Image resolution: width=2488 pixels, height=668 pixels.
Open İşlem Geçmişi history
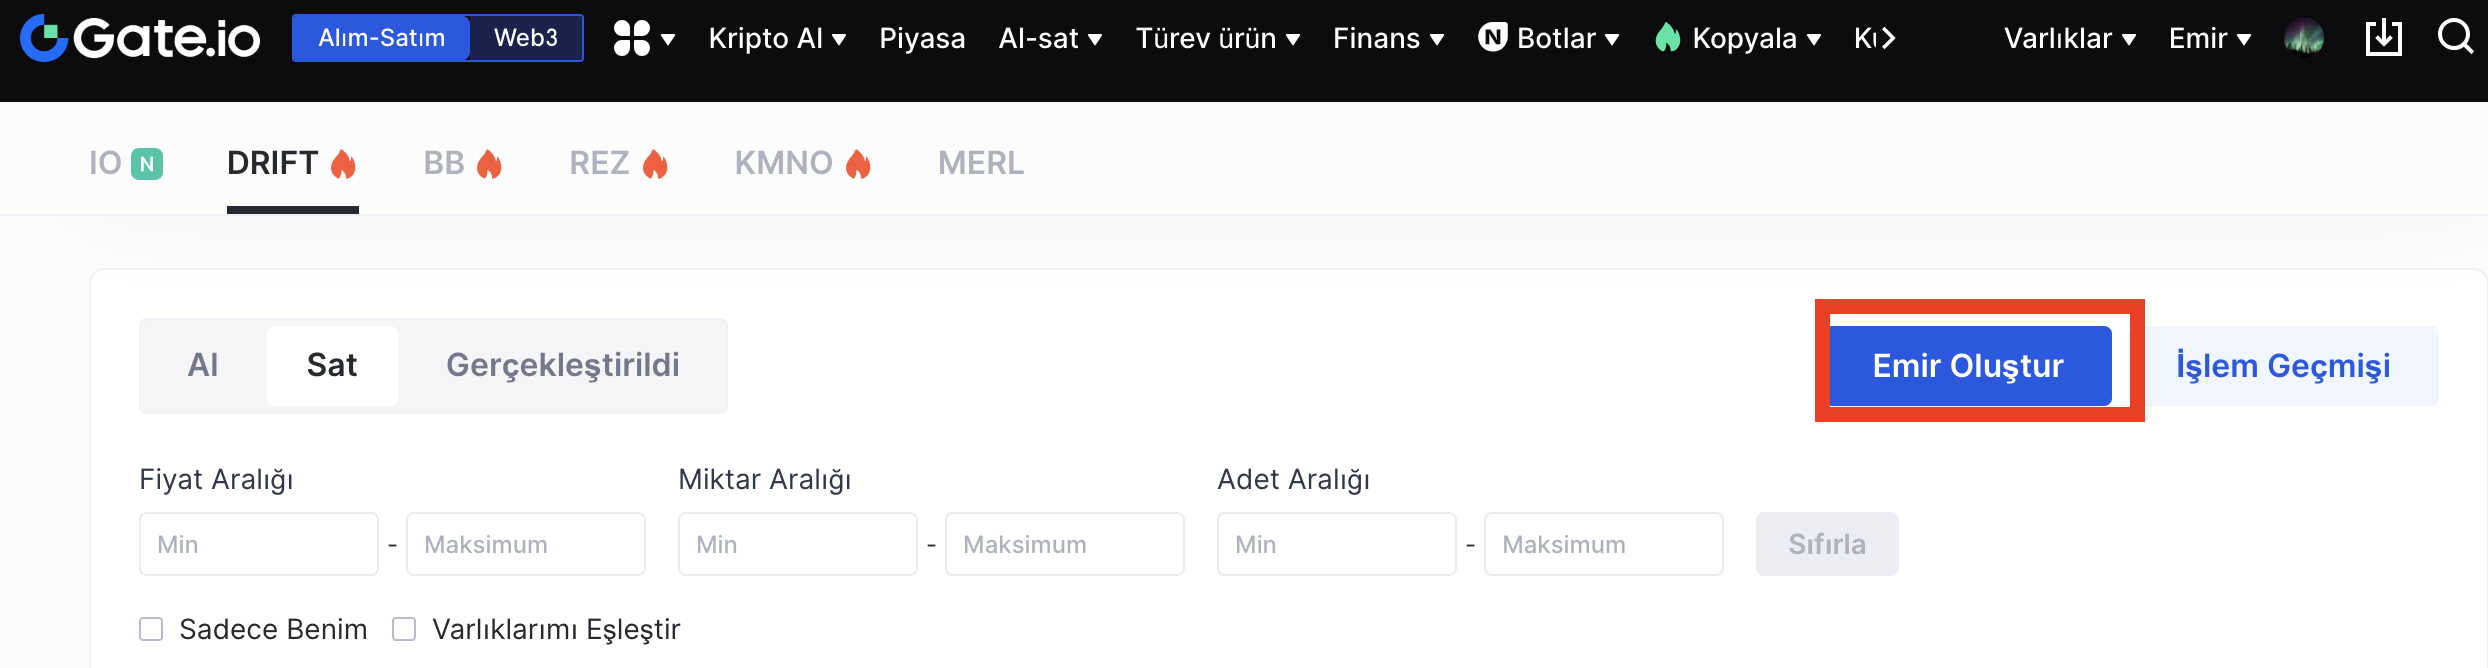[x=2283, y=366]
